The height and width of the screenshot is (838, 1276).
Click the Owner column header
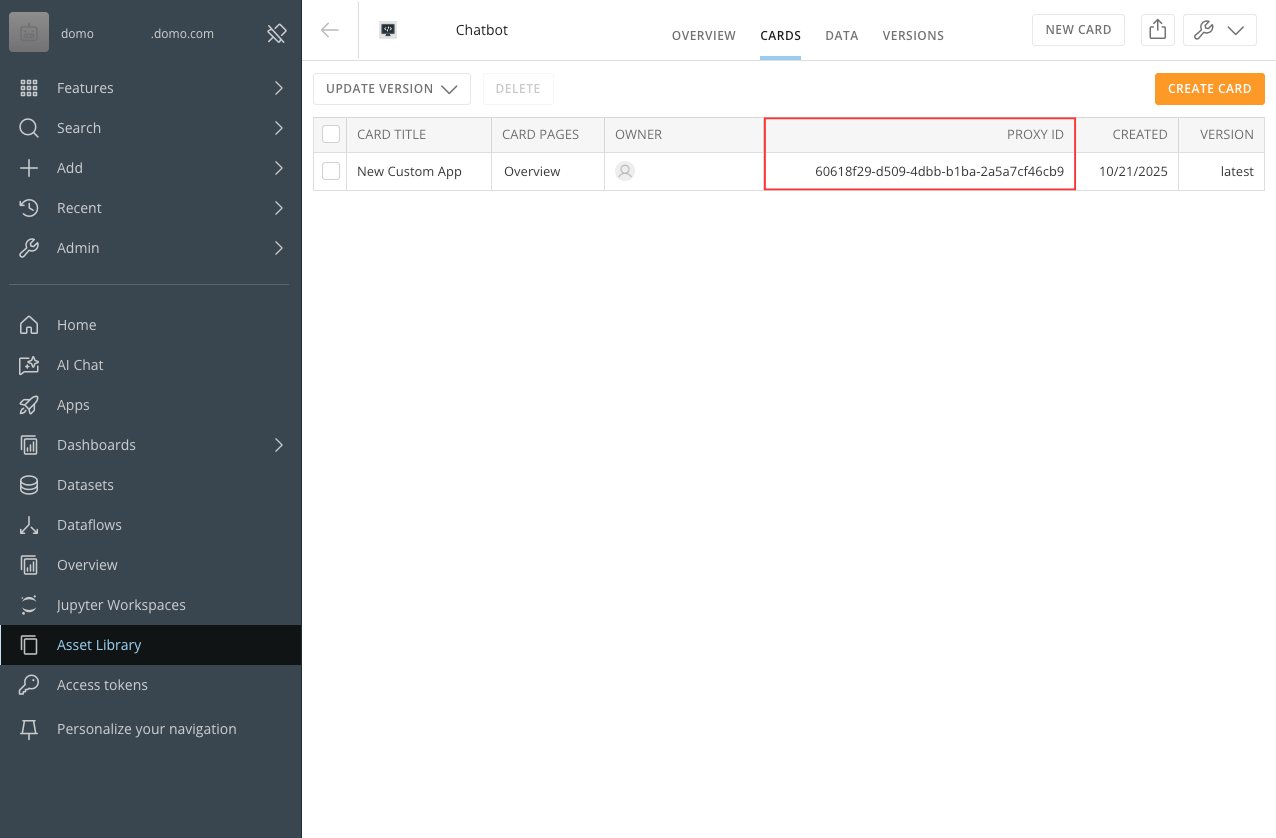[685, 134]
